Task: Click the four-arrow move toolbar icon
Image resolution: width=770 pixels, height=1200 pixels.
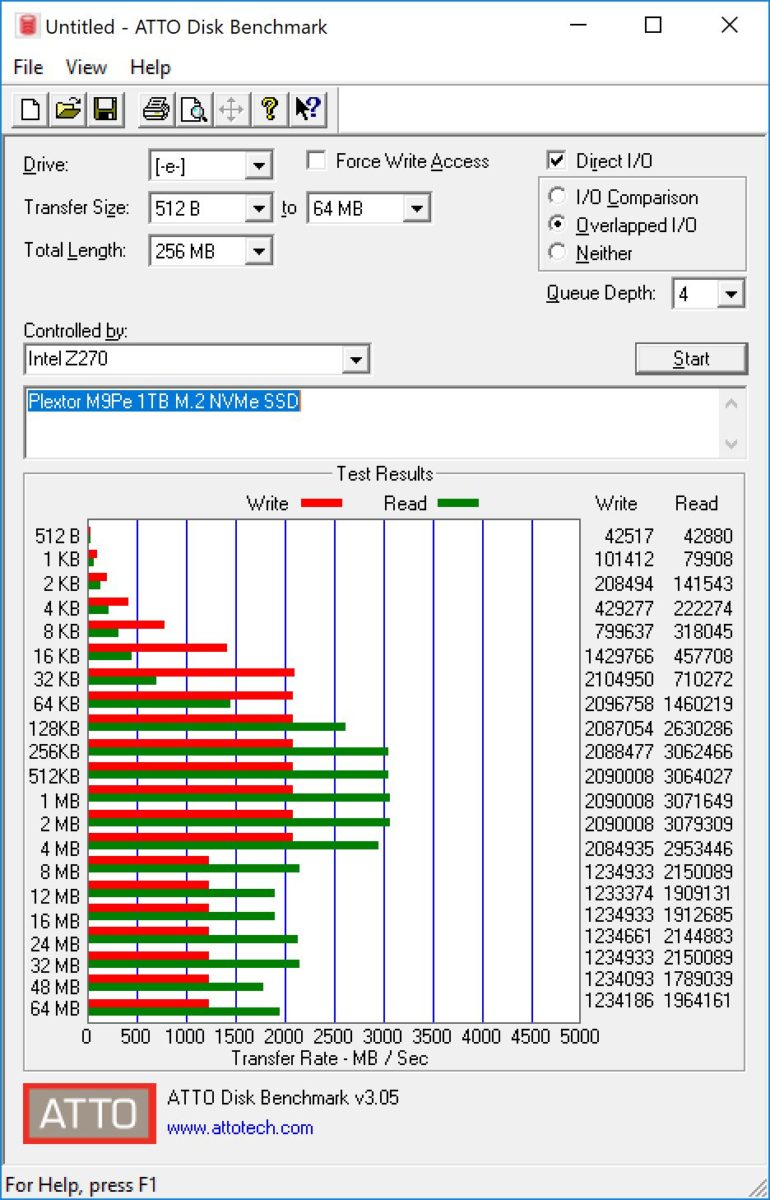Action: [x=231, y=109]
